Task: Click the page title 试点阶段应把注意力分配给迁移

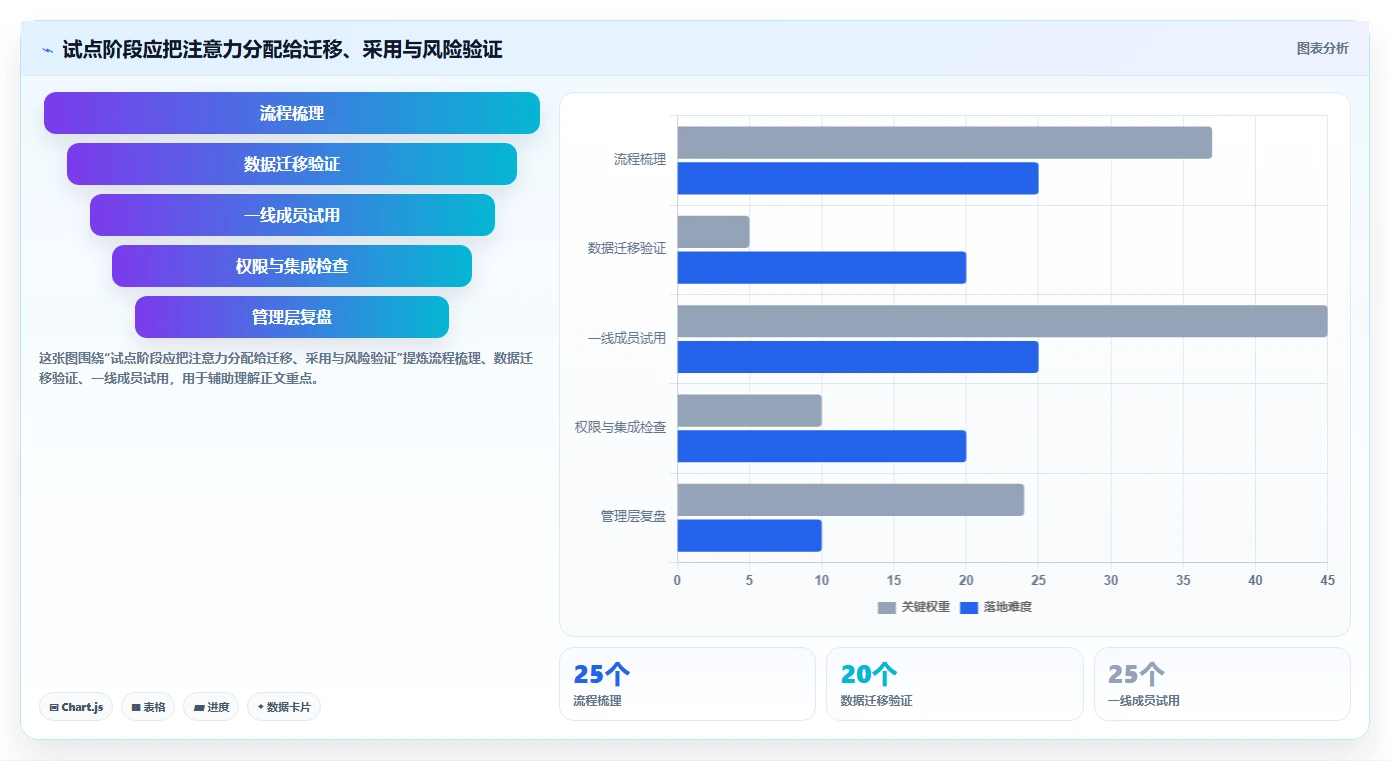Action: coord(282,49)
